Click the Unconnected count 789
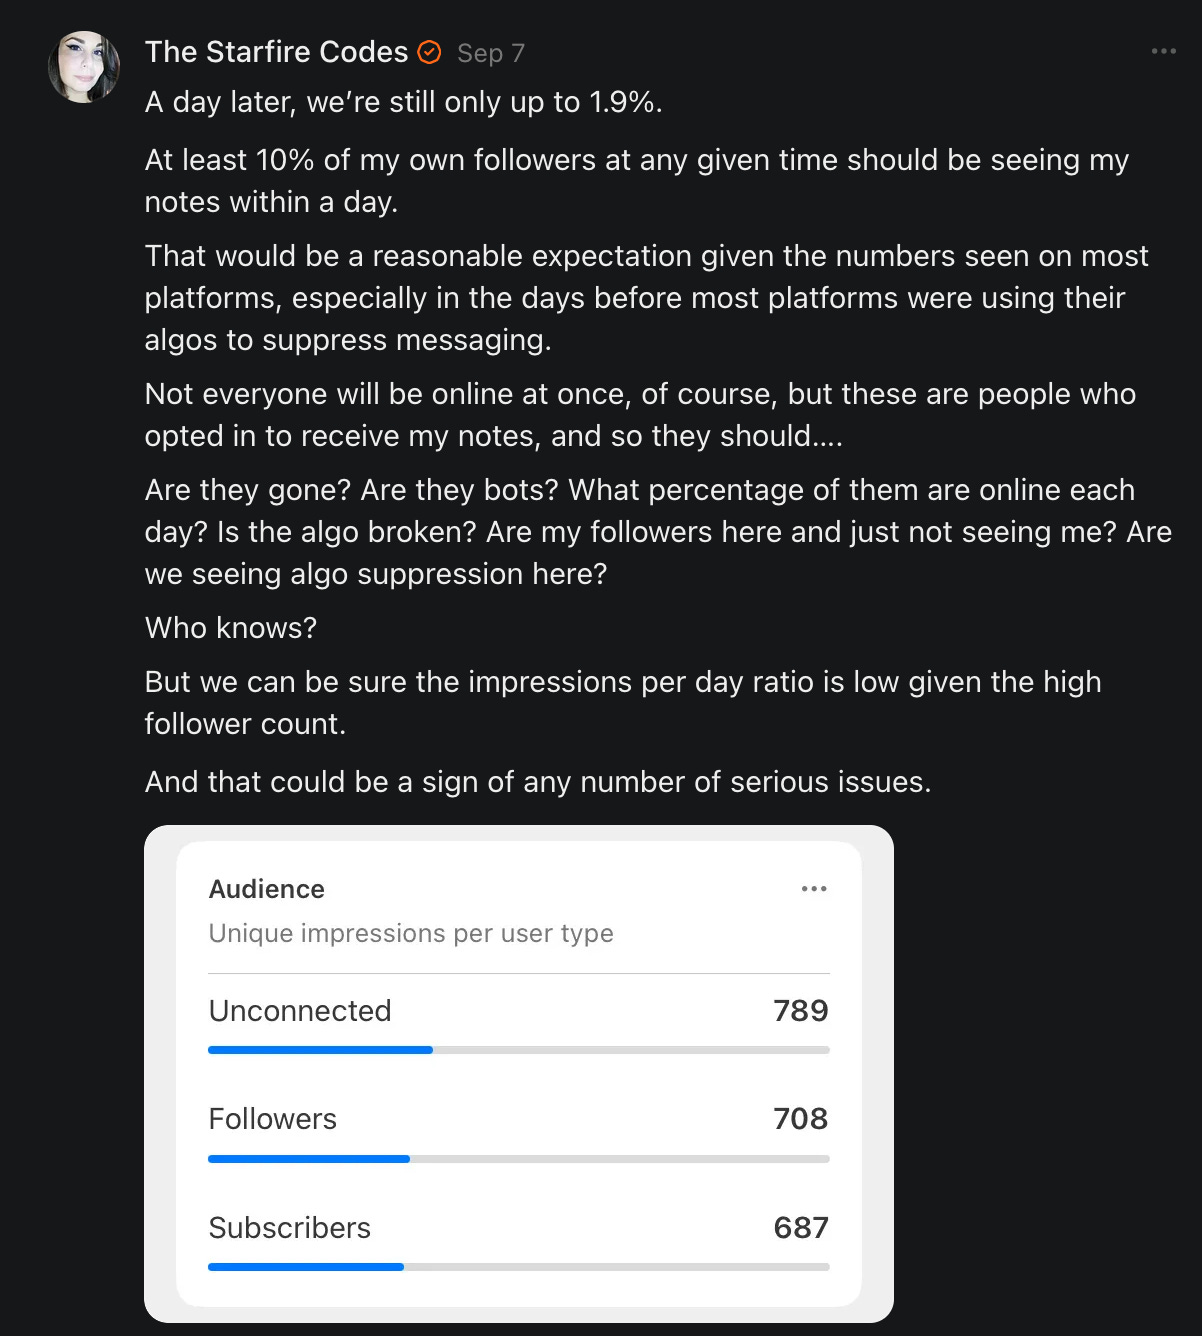The height and width of the screenshot is (1336, 1202). coord(800,1011)
